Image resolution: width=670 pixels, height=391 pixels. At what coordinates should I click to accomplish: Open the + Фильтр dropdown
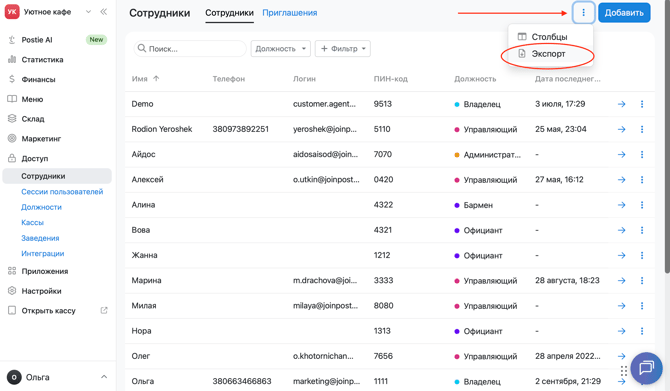click(x=343, y=49)
